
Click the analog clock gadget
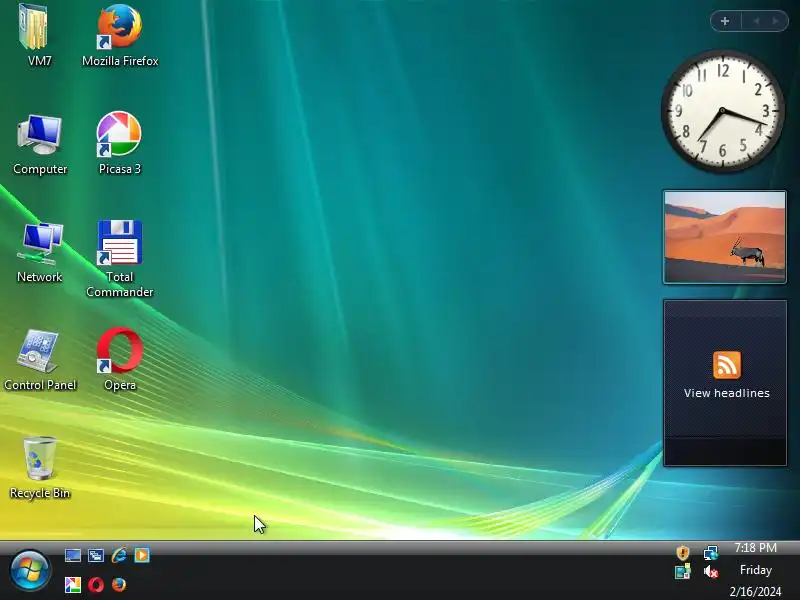(723, 111)
